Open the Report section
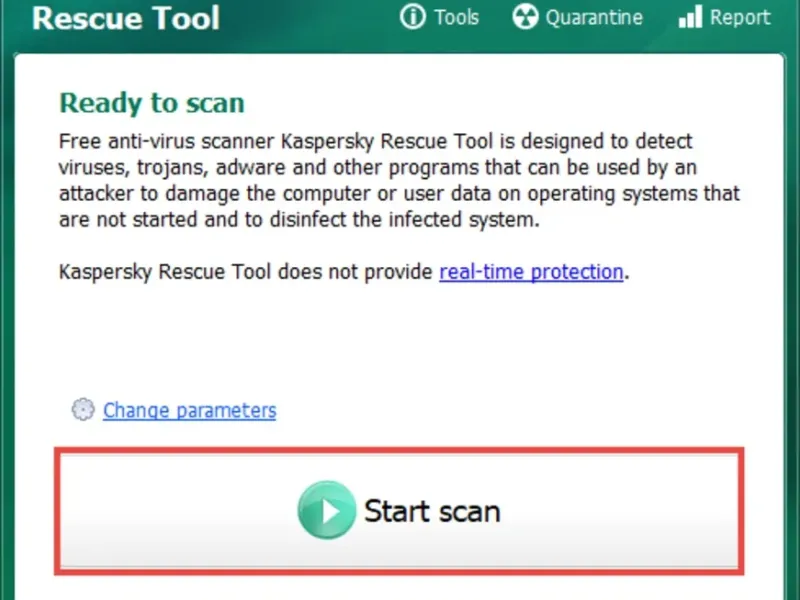800x600 pixels. click(x=740, y=18)
